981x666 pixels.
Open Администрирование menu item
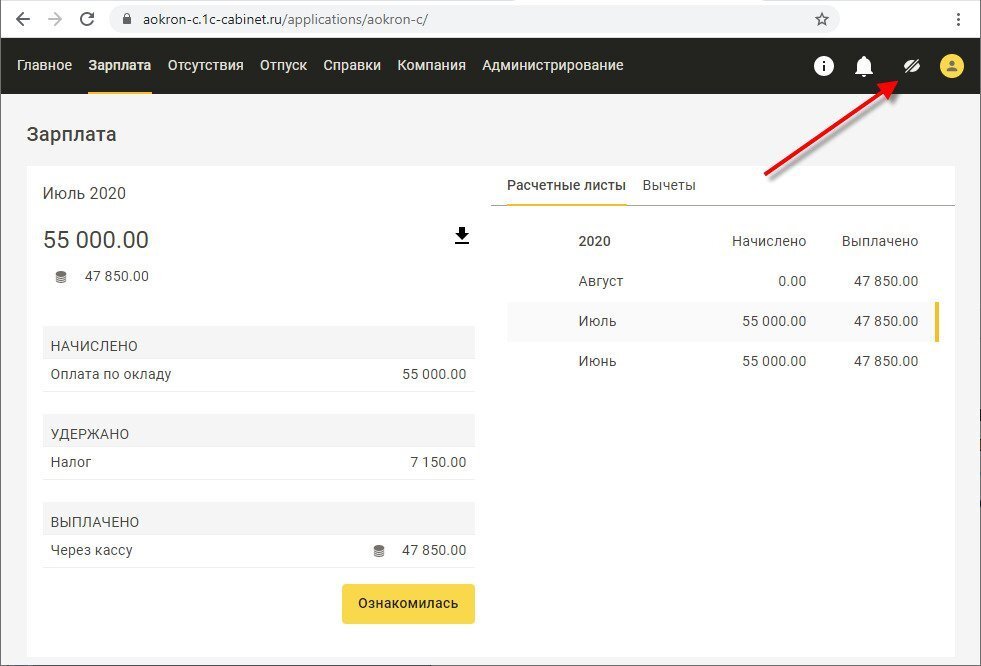[552, 66]
